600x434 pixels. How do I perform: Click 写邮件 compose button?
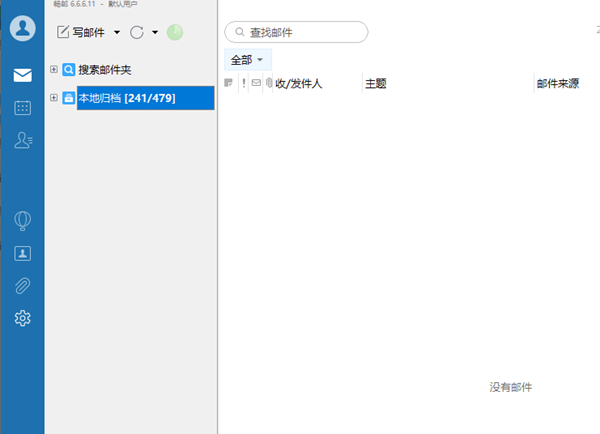[x=81, y=32]
